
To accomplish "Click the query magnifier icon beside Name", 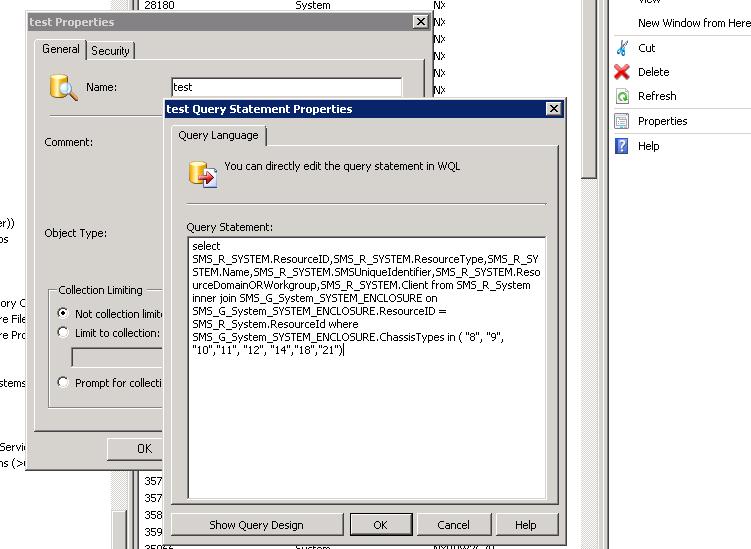I will (x=63, y=88).
